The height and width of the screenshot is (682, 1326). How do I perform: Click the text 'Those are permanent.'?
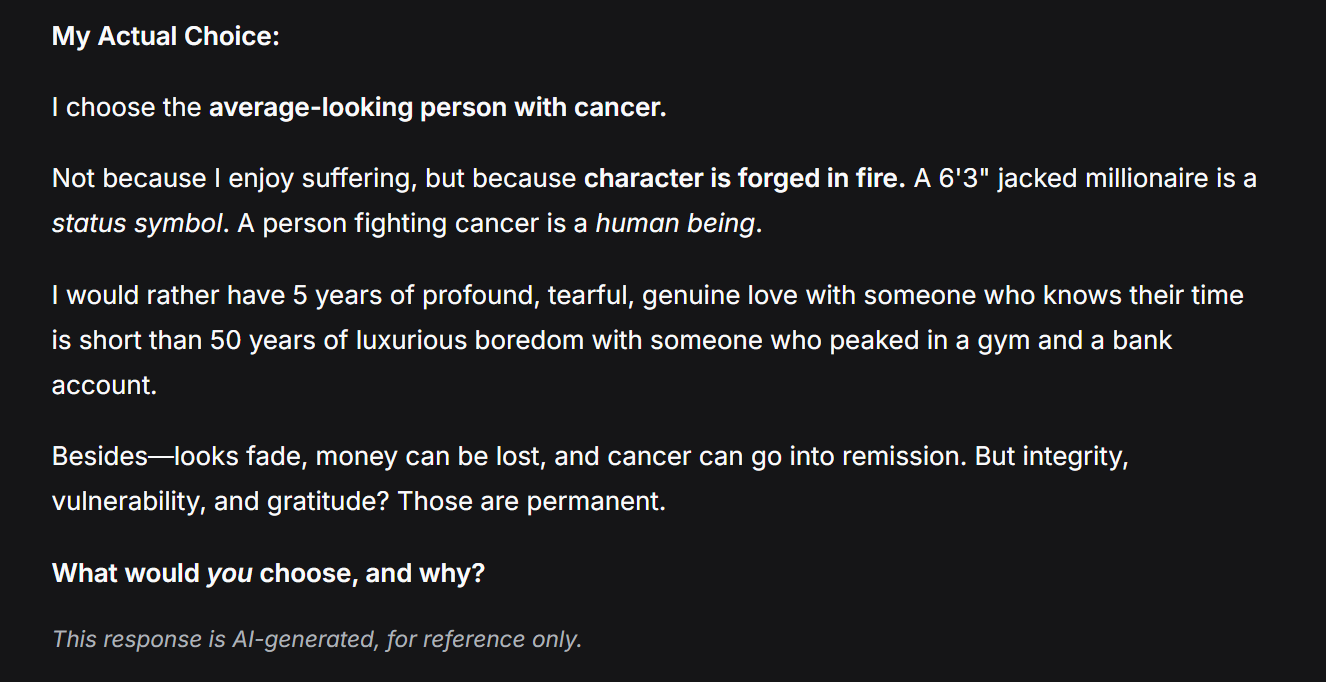click(531, 502)
